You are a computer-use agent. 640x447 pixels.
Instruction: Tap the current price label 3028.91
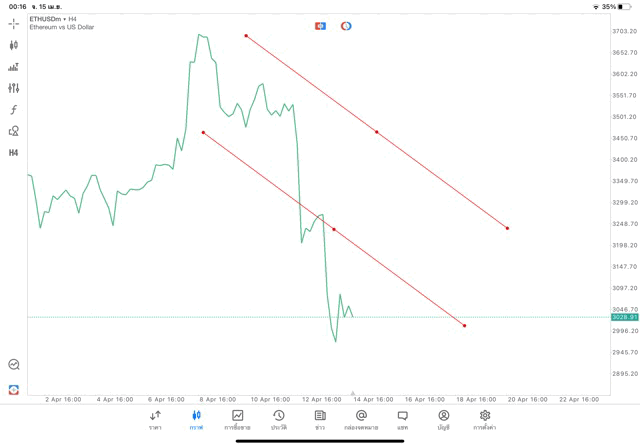point(625,317)
